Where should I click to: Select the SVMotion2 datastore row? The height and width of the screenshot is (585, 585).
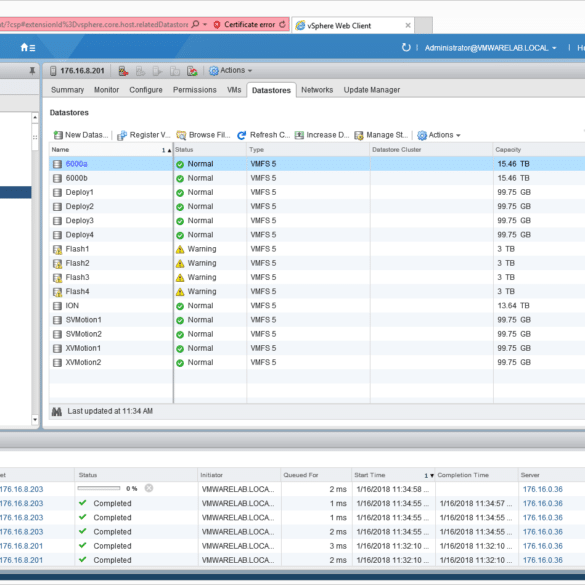[317, 334]
